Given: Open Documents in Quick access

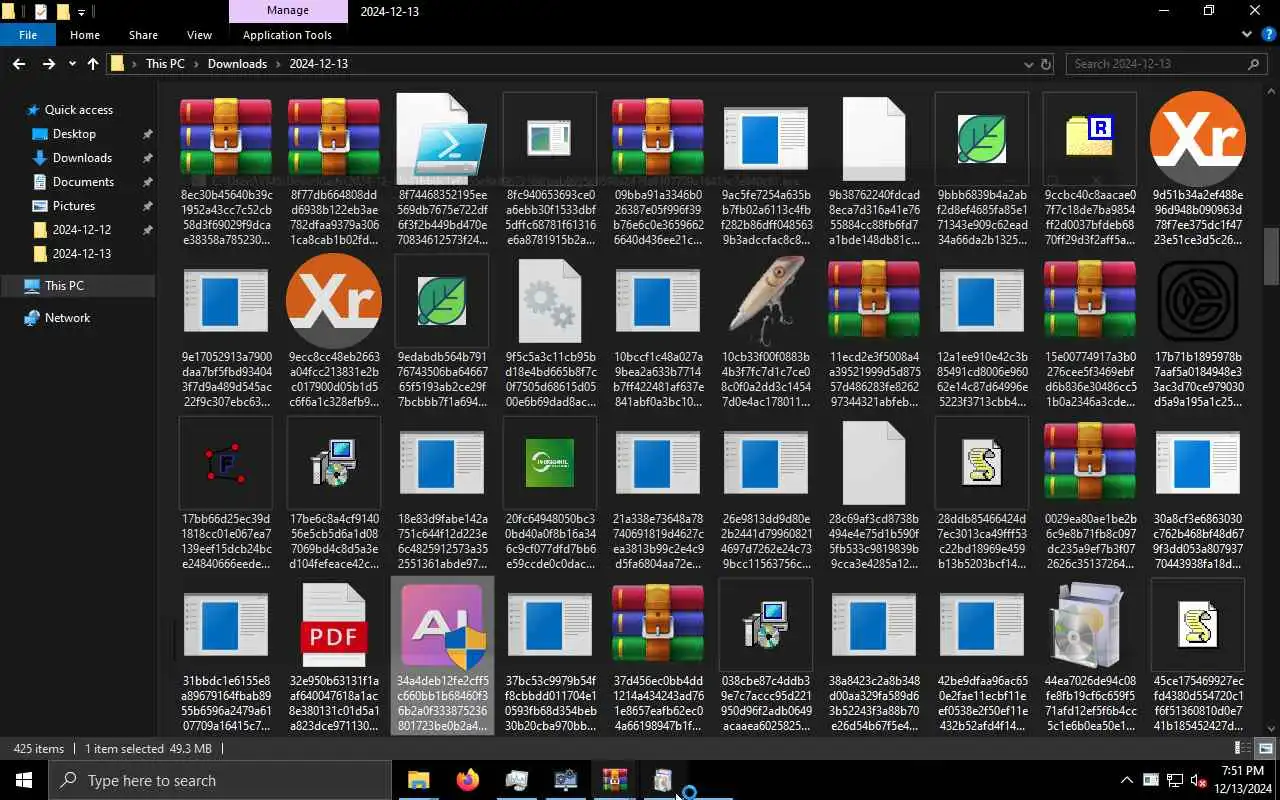Looking at the screenshot, I should (x=83, y=182).
